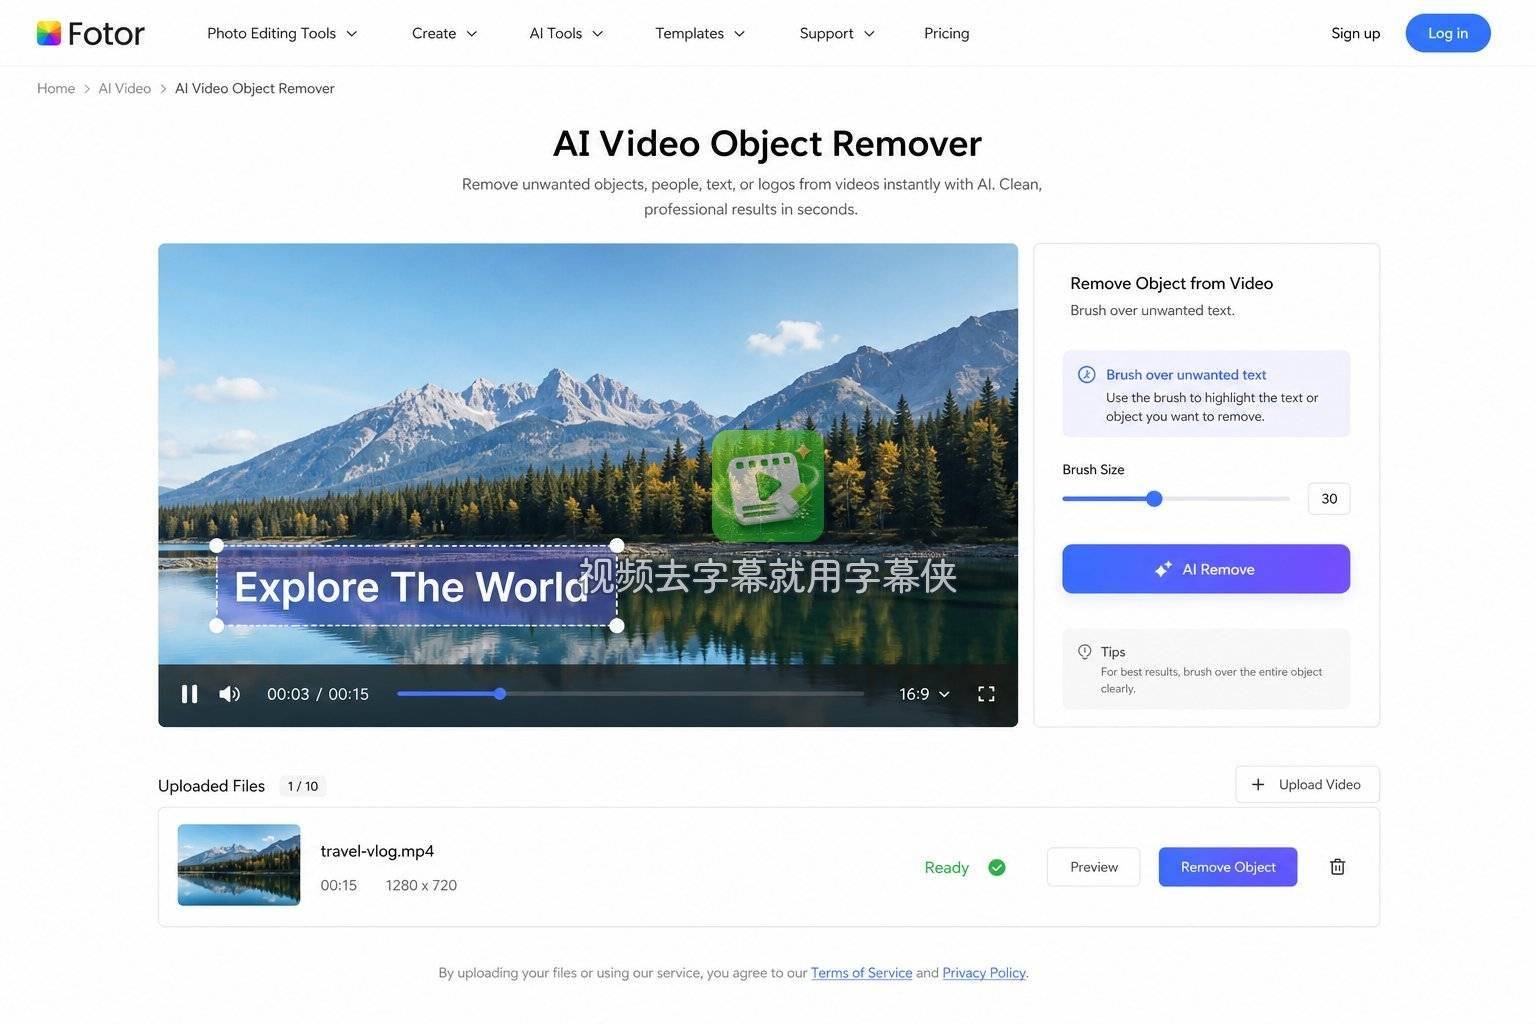Mute the video volume speaker icon

point(229,694)
